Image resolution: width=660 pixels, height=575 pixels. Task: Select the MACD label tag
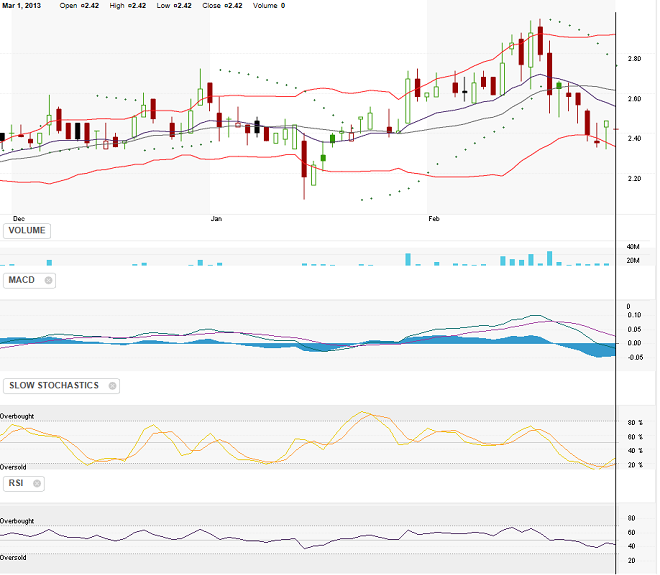tap(23, 281)
